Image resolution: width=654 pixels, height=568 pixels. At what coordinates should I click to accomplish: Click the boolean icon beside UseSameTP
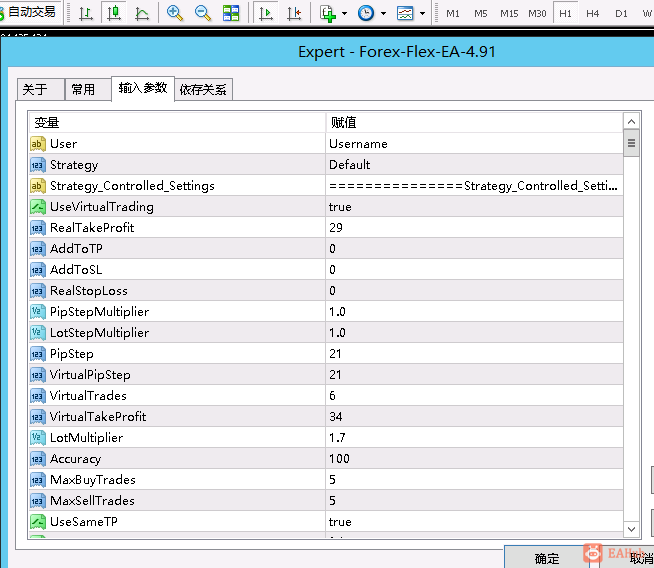pos(38,522)
